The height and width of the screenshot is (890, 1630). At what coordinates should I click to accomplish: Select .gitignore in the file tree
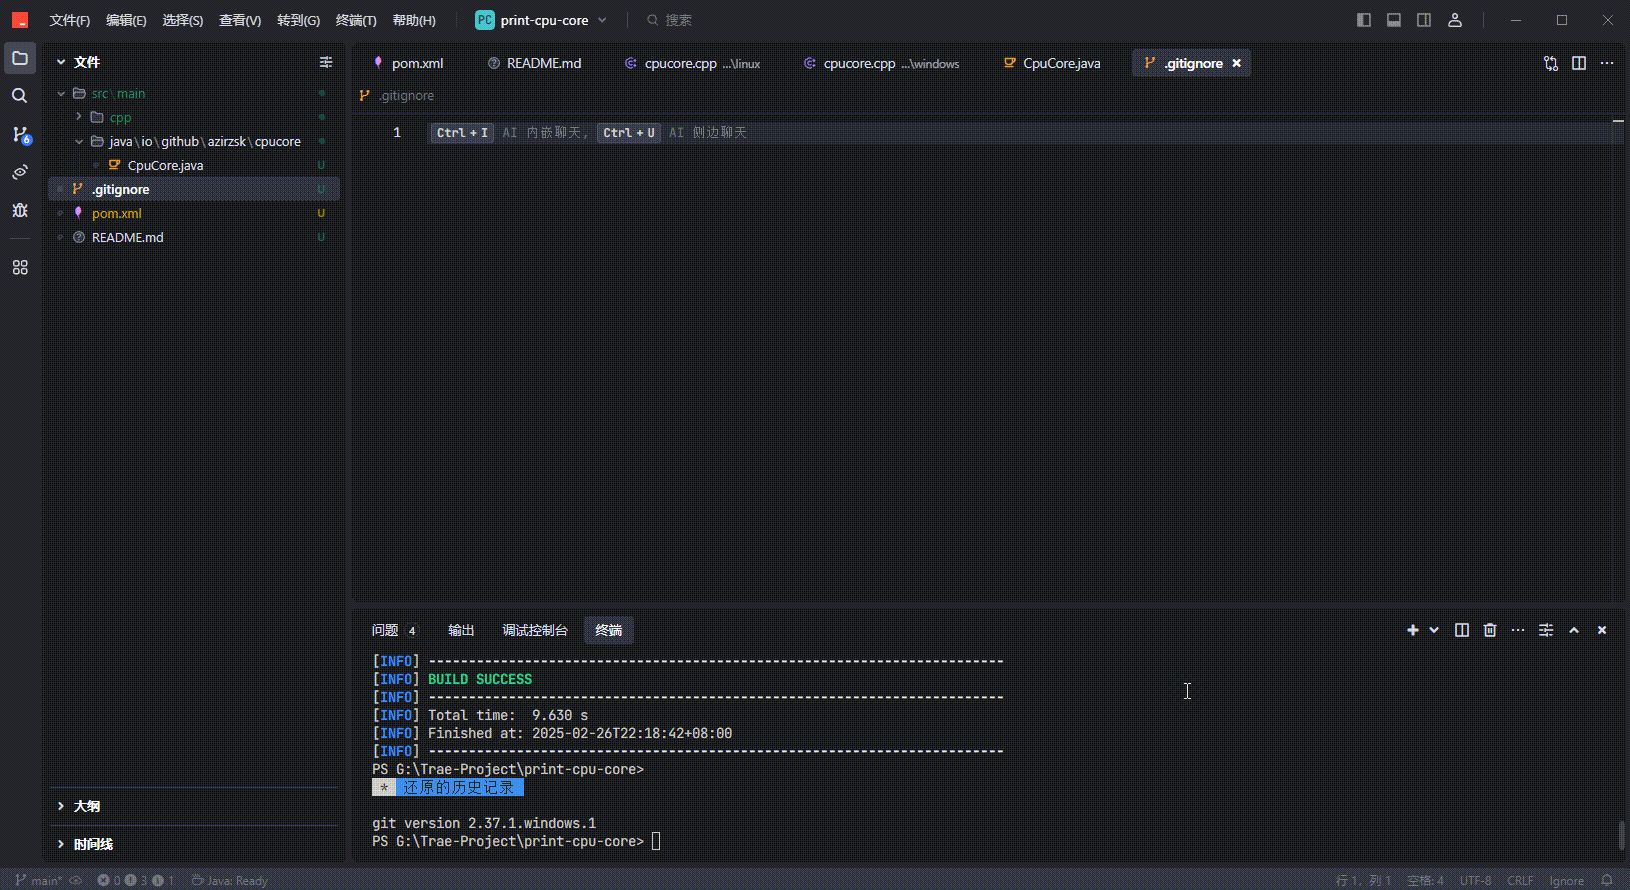coord(194,189)
